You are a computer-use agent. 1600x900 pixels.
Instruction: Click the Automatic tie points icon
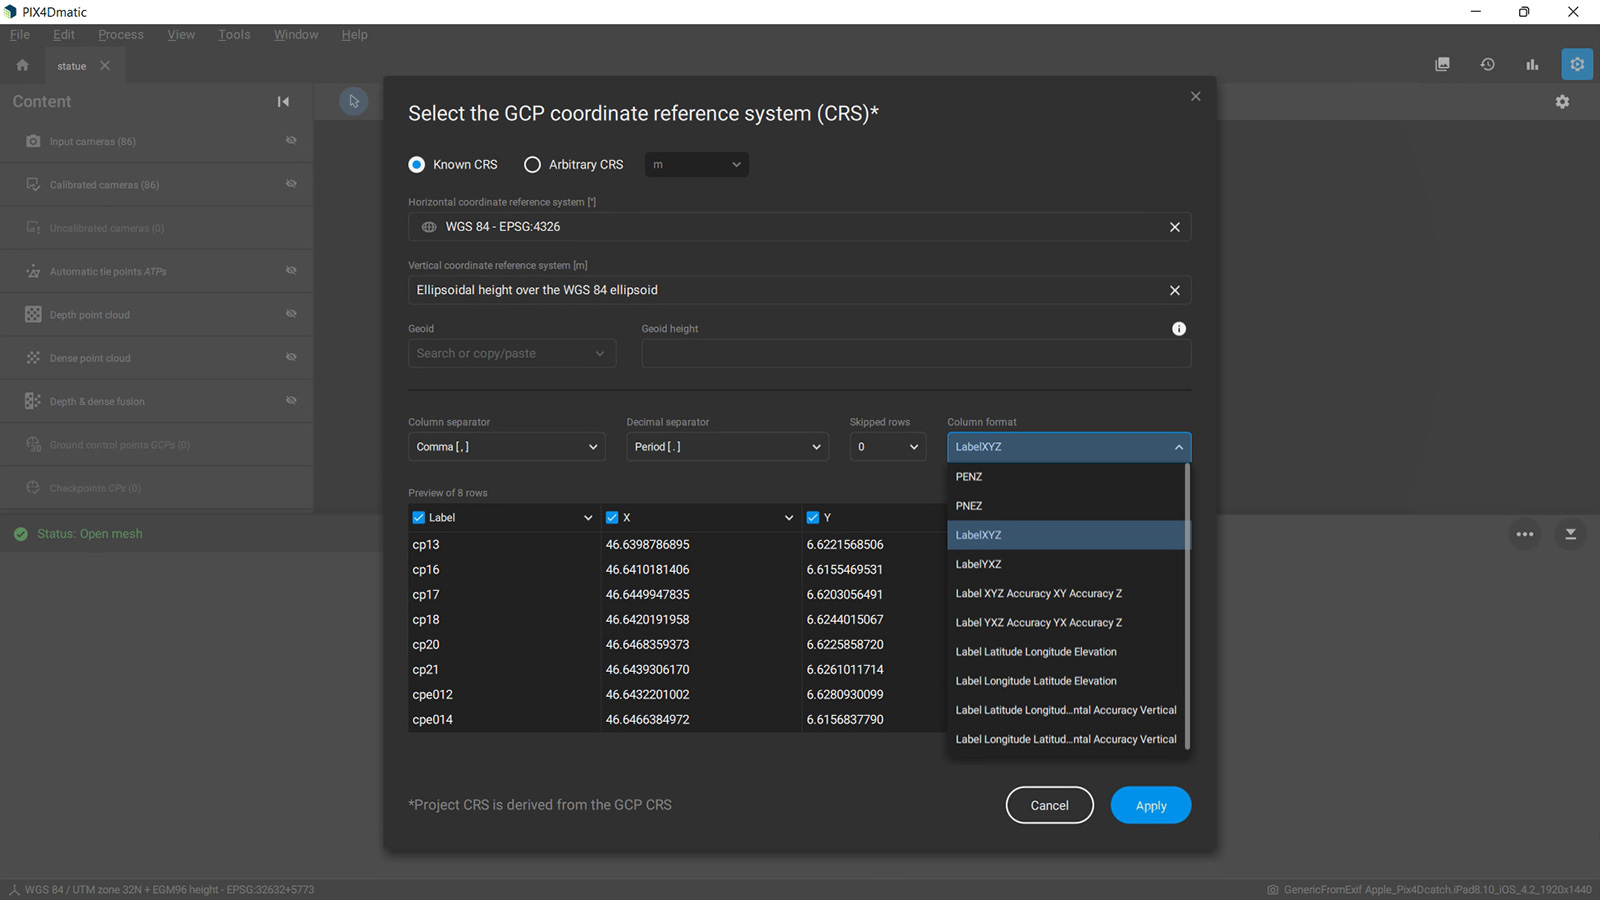33,271
